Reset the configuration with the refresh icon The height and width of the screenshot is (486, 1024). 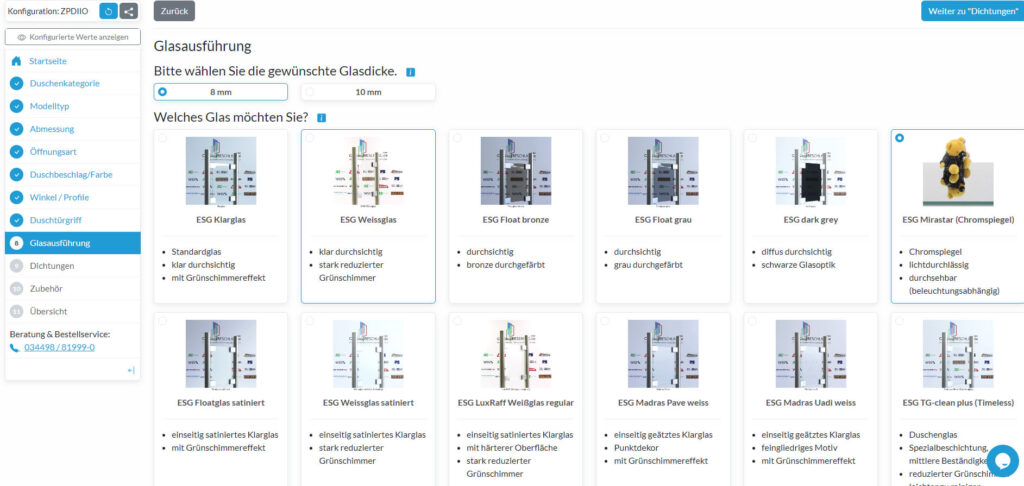coord(108,11)
